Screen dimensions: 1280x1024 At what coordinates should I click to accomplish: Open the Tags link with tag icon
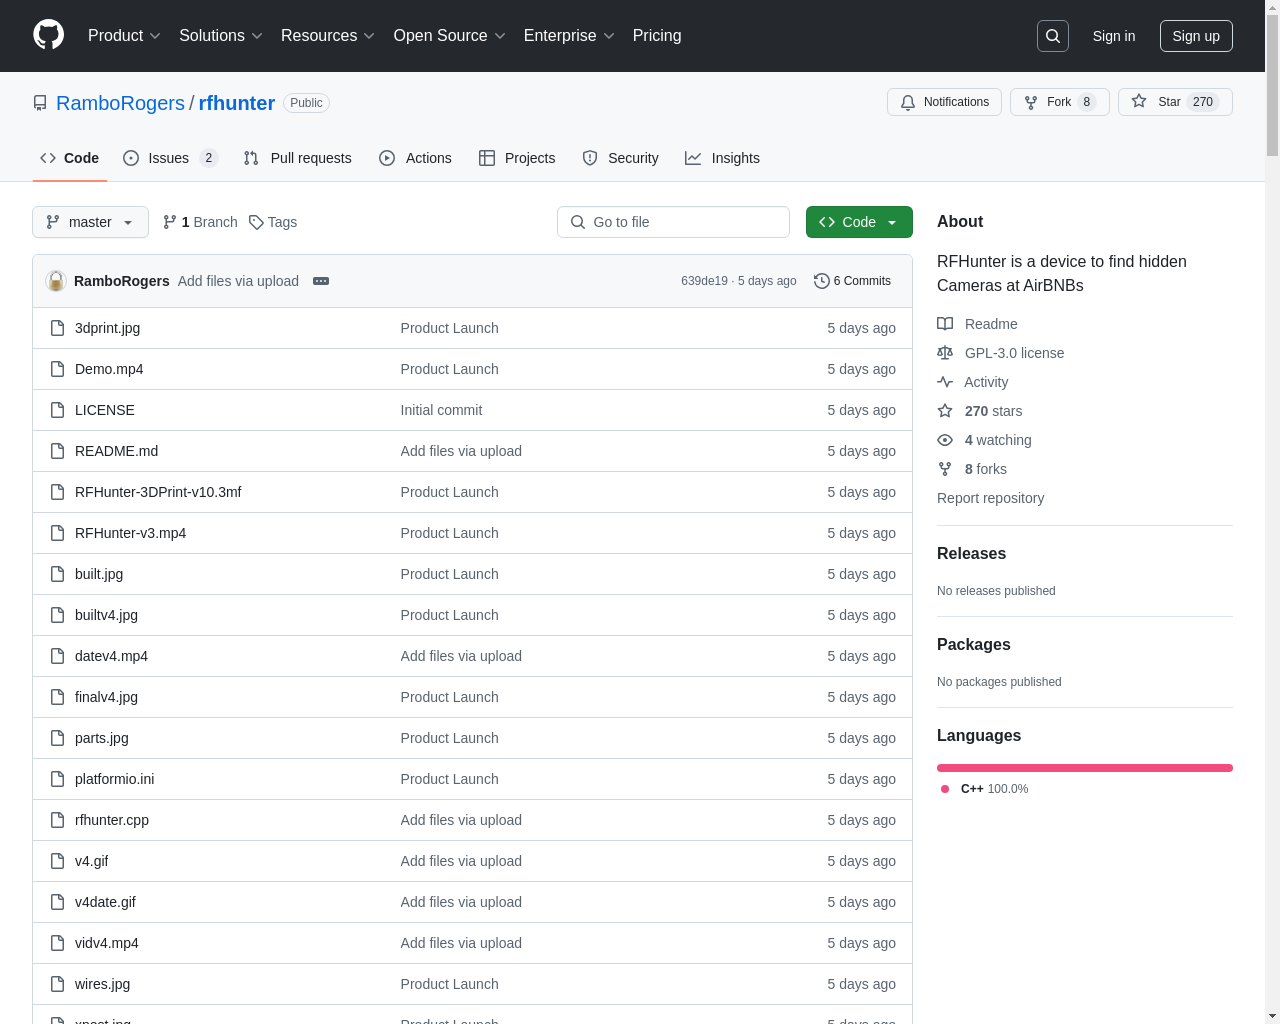pos(273,222)
